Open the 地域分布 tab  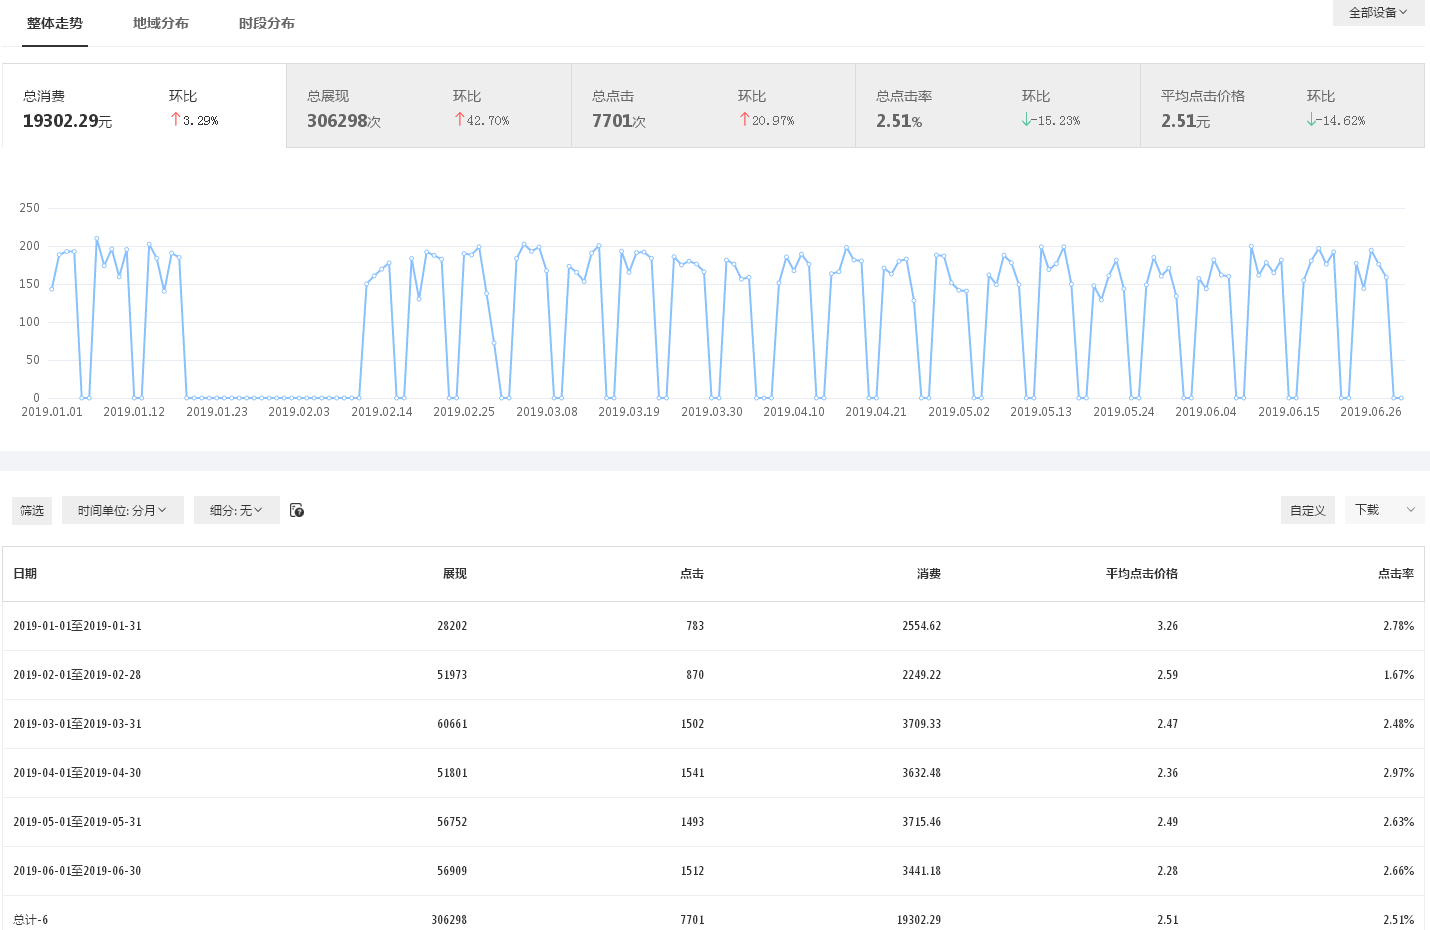tap(161, 23)
